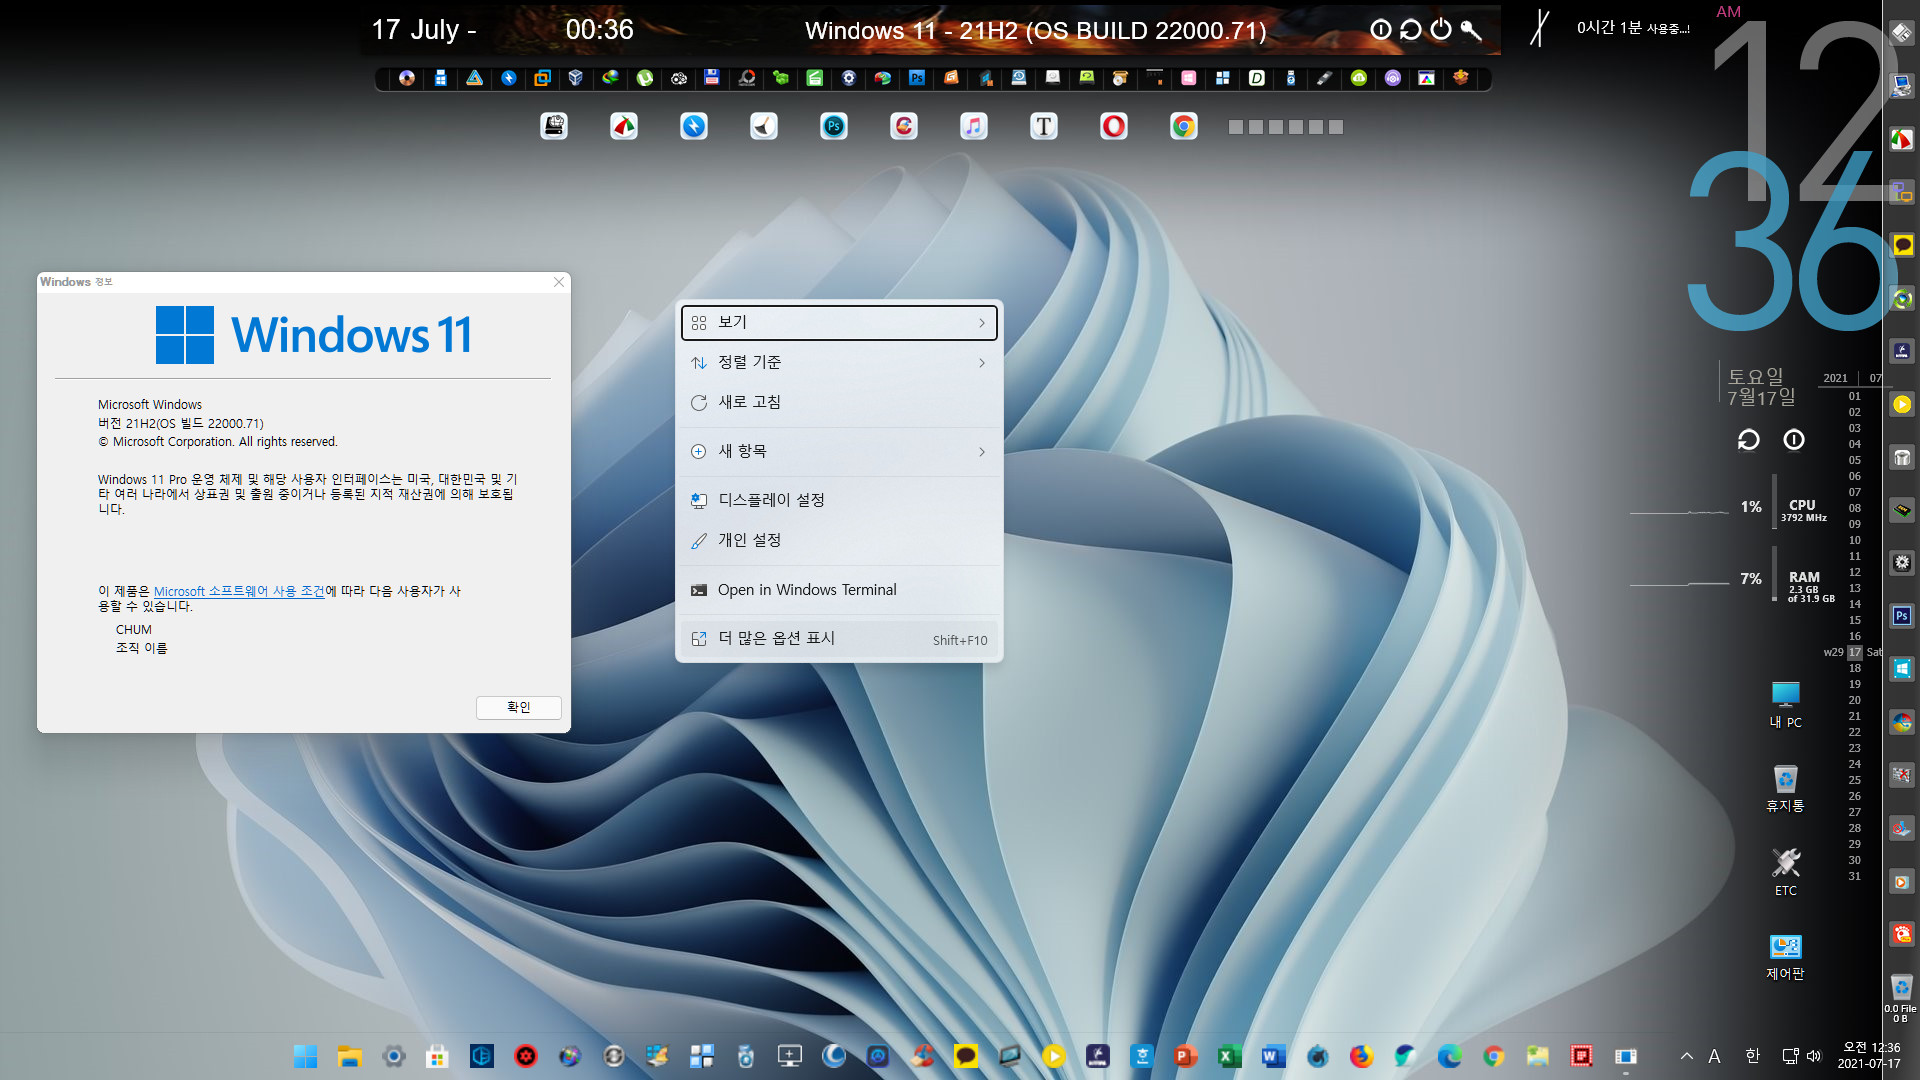Image resolution: width=1920 pixels, height=1080 pixels.
Task: Toggle the 한 Korean IME indicator
Action: pyautogui.click(x=1752, y=1056)
